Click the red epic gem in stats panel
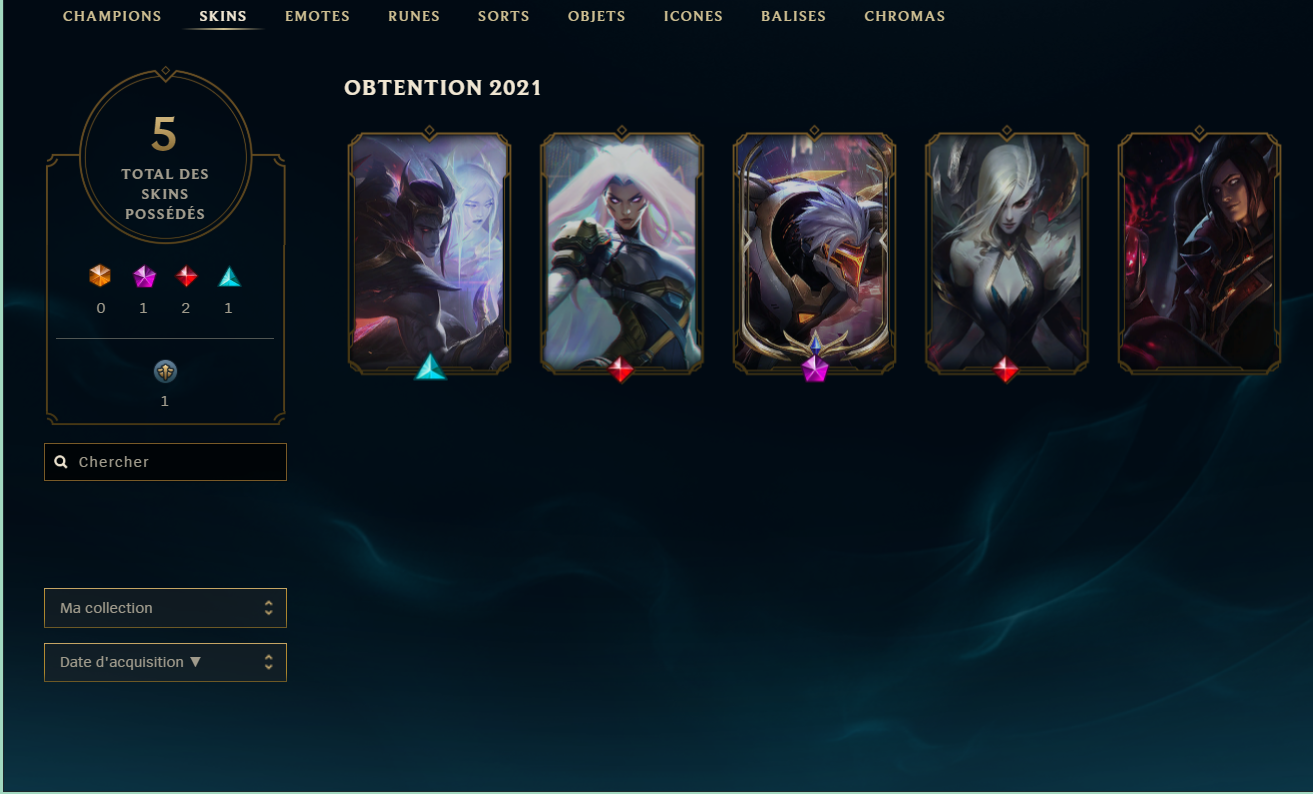Image resolution: width=1313 pixels, height=794 pixels. tap(186, 277)
